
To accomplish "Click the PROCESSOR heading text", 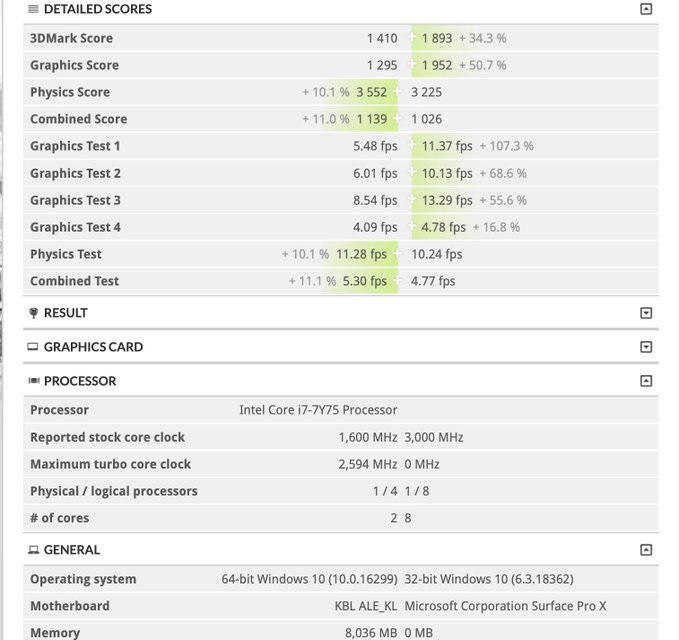I will pos(80,381).
